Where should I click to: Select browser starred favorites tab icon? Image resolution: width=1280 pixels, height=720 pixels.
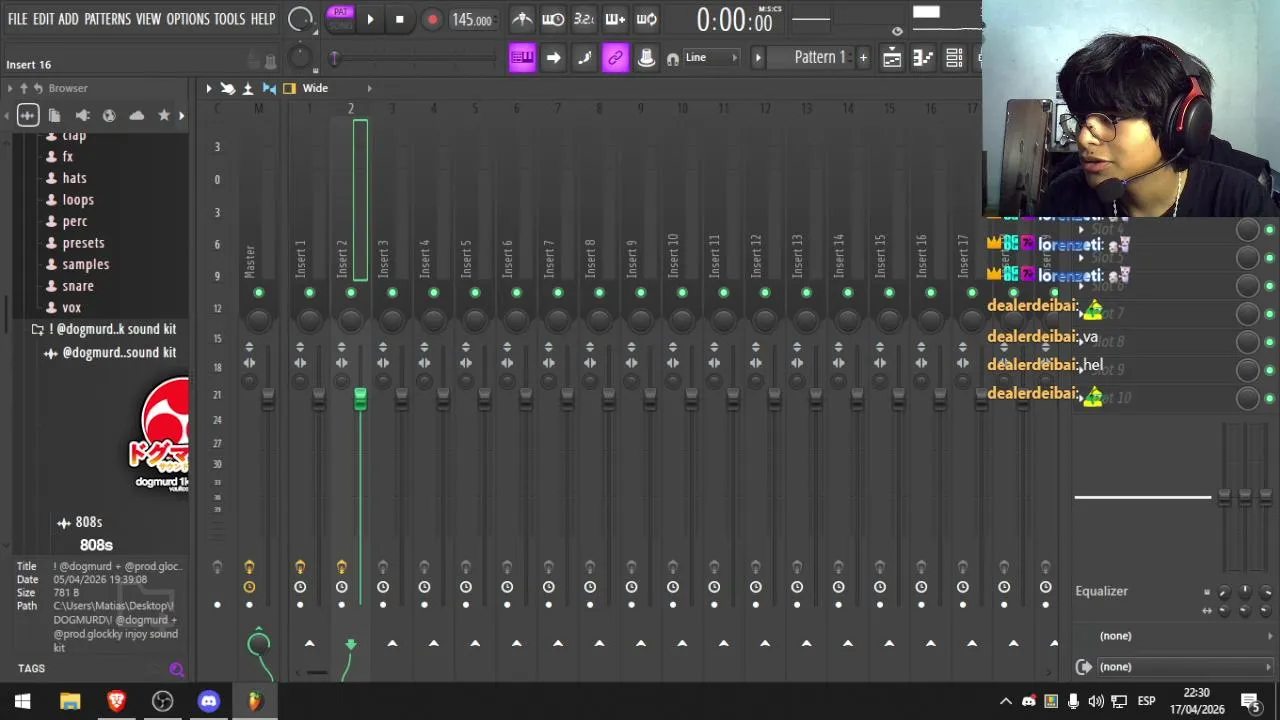point(164,115)
